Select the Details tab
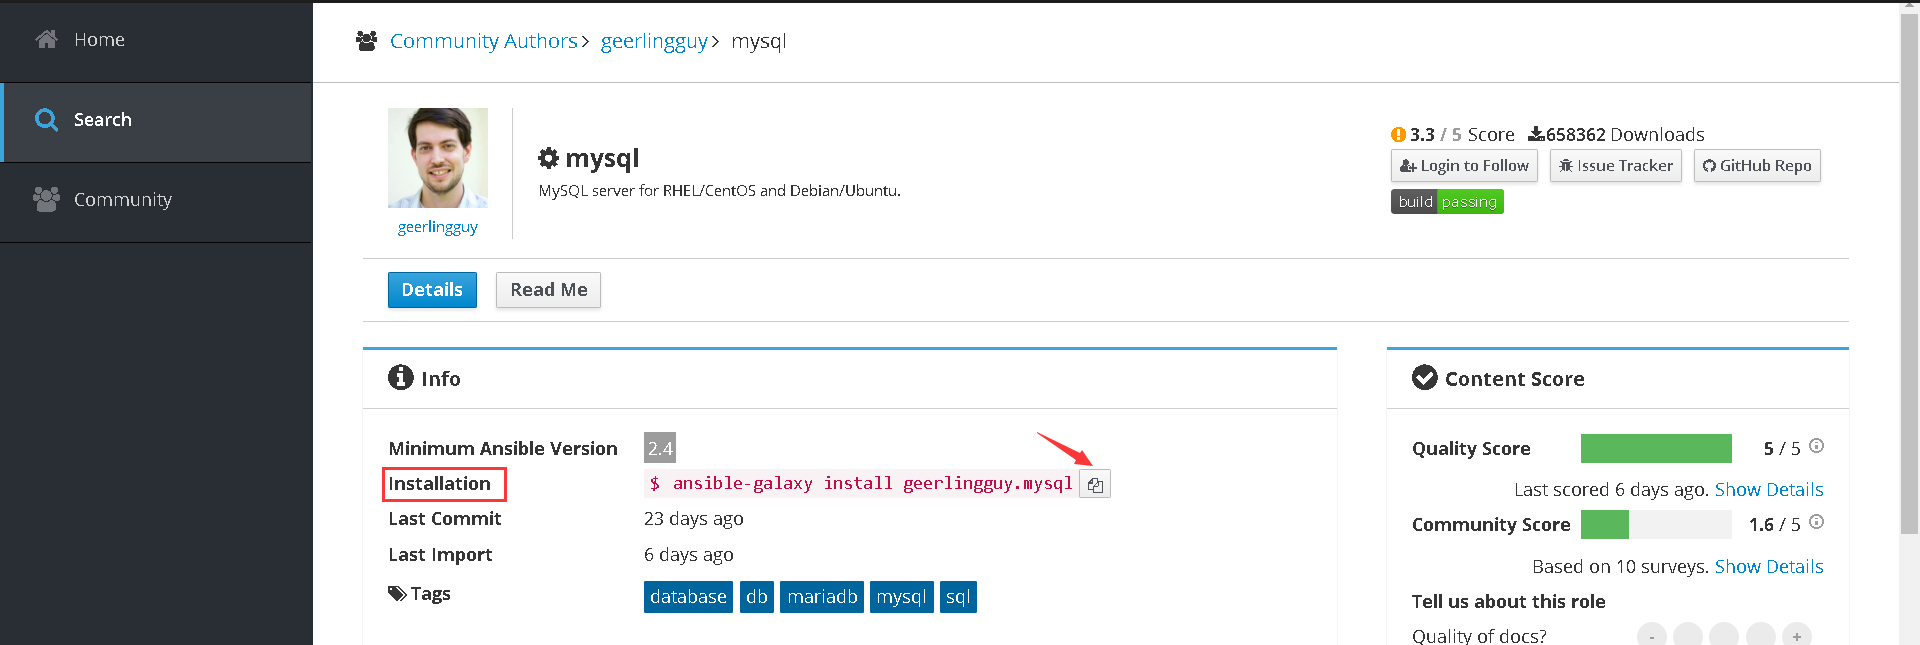The image size is (1920, 645). click(x=432, y=290)
